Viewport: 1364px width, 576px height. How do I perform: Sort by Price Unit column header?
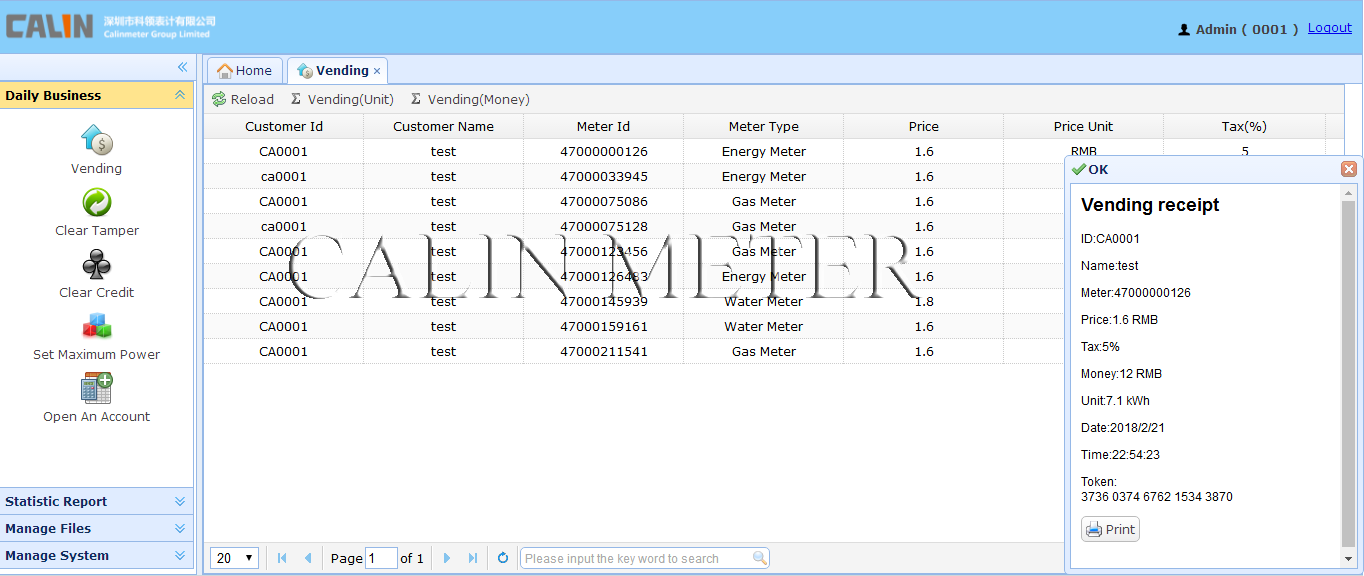(x=1084, y=126)
